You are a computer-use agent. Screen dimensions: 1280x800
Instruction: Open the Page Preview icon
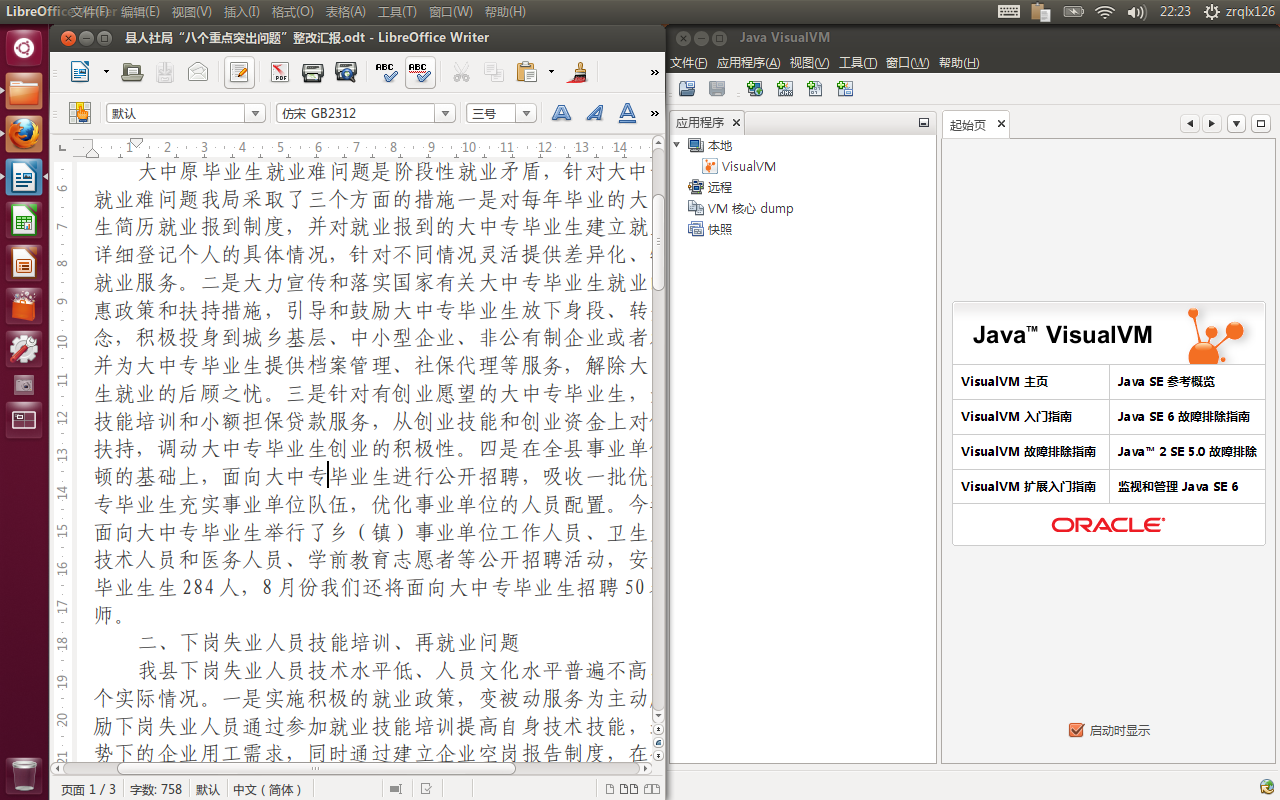tap(346, 72)
